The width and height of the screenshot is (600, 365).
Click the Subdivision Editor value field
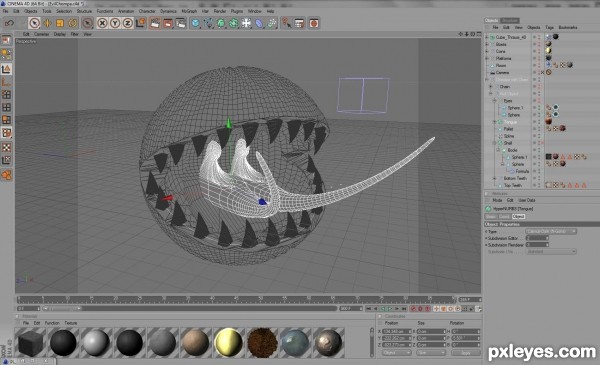click(537, 238)
